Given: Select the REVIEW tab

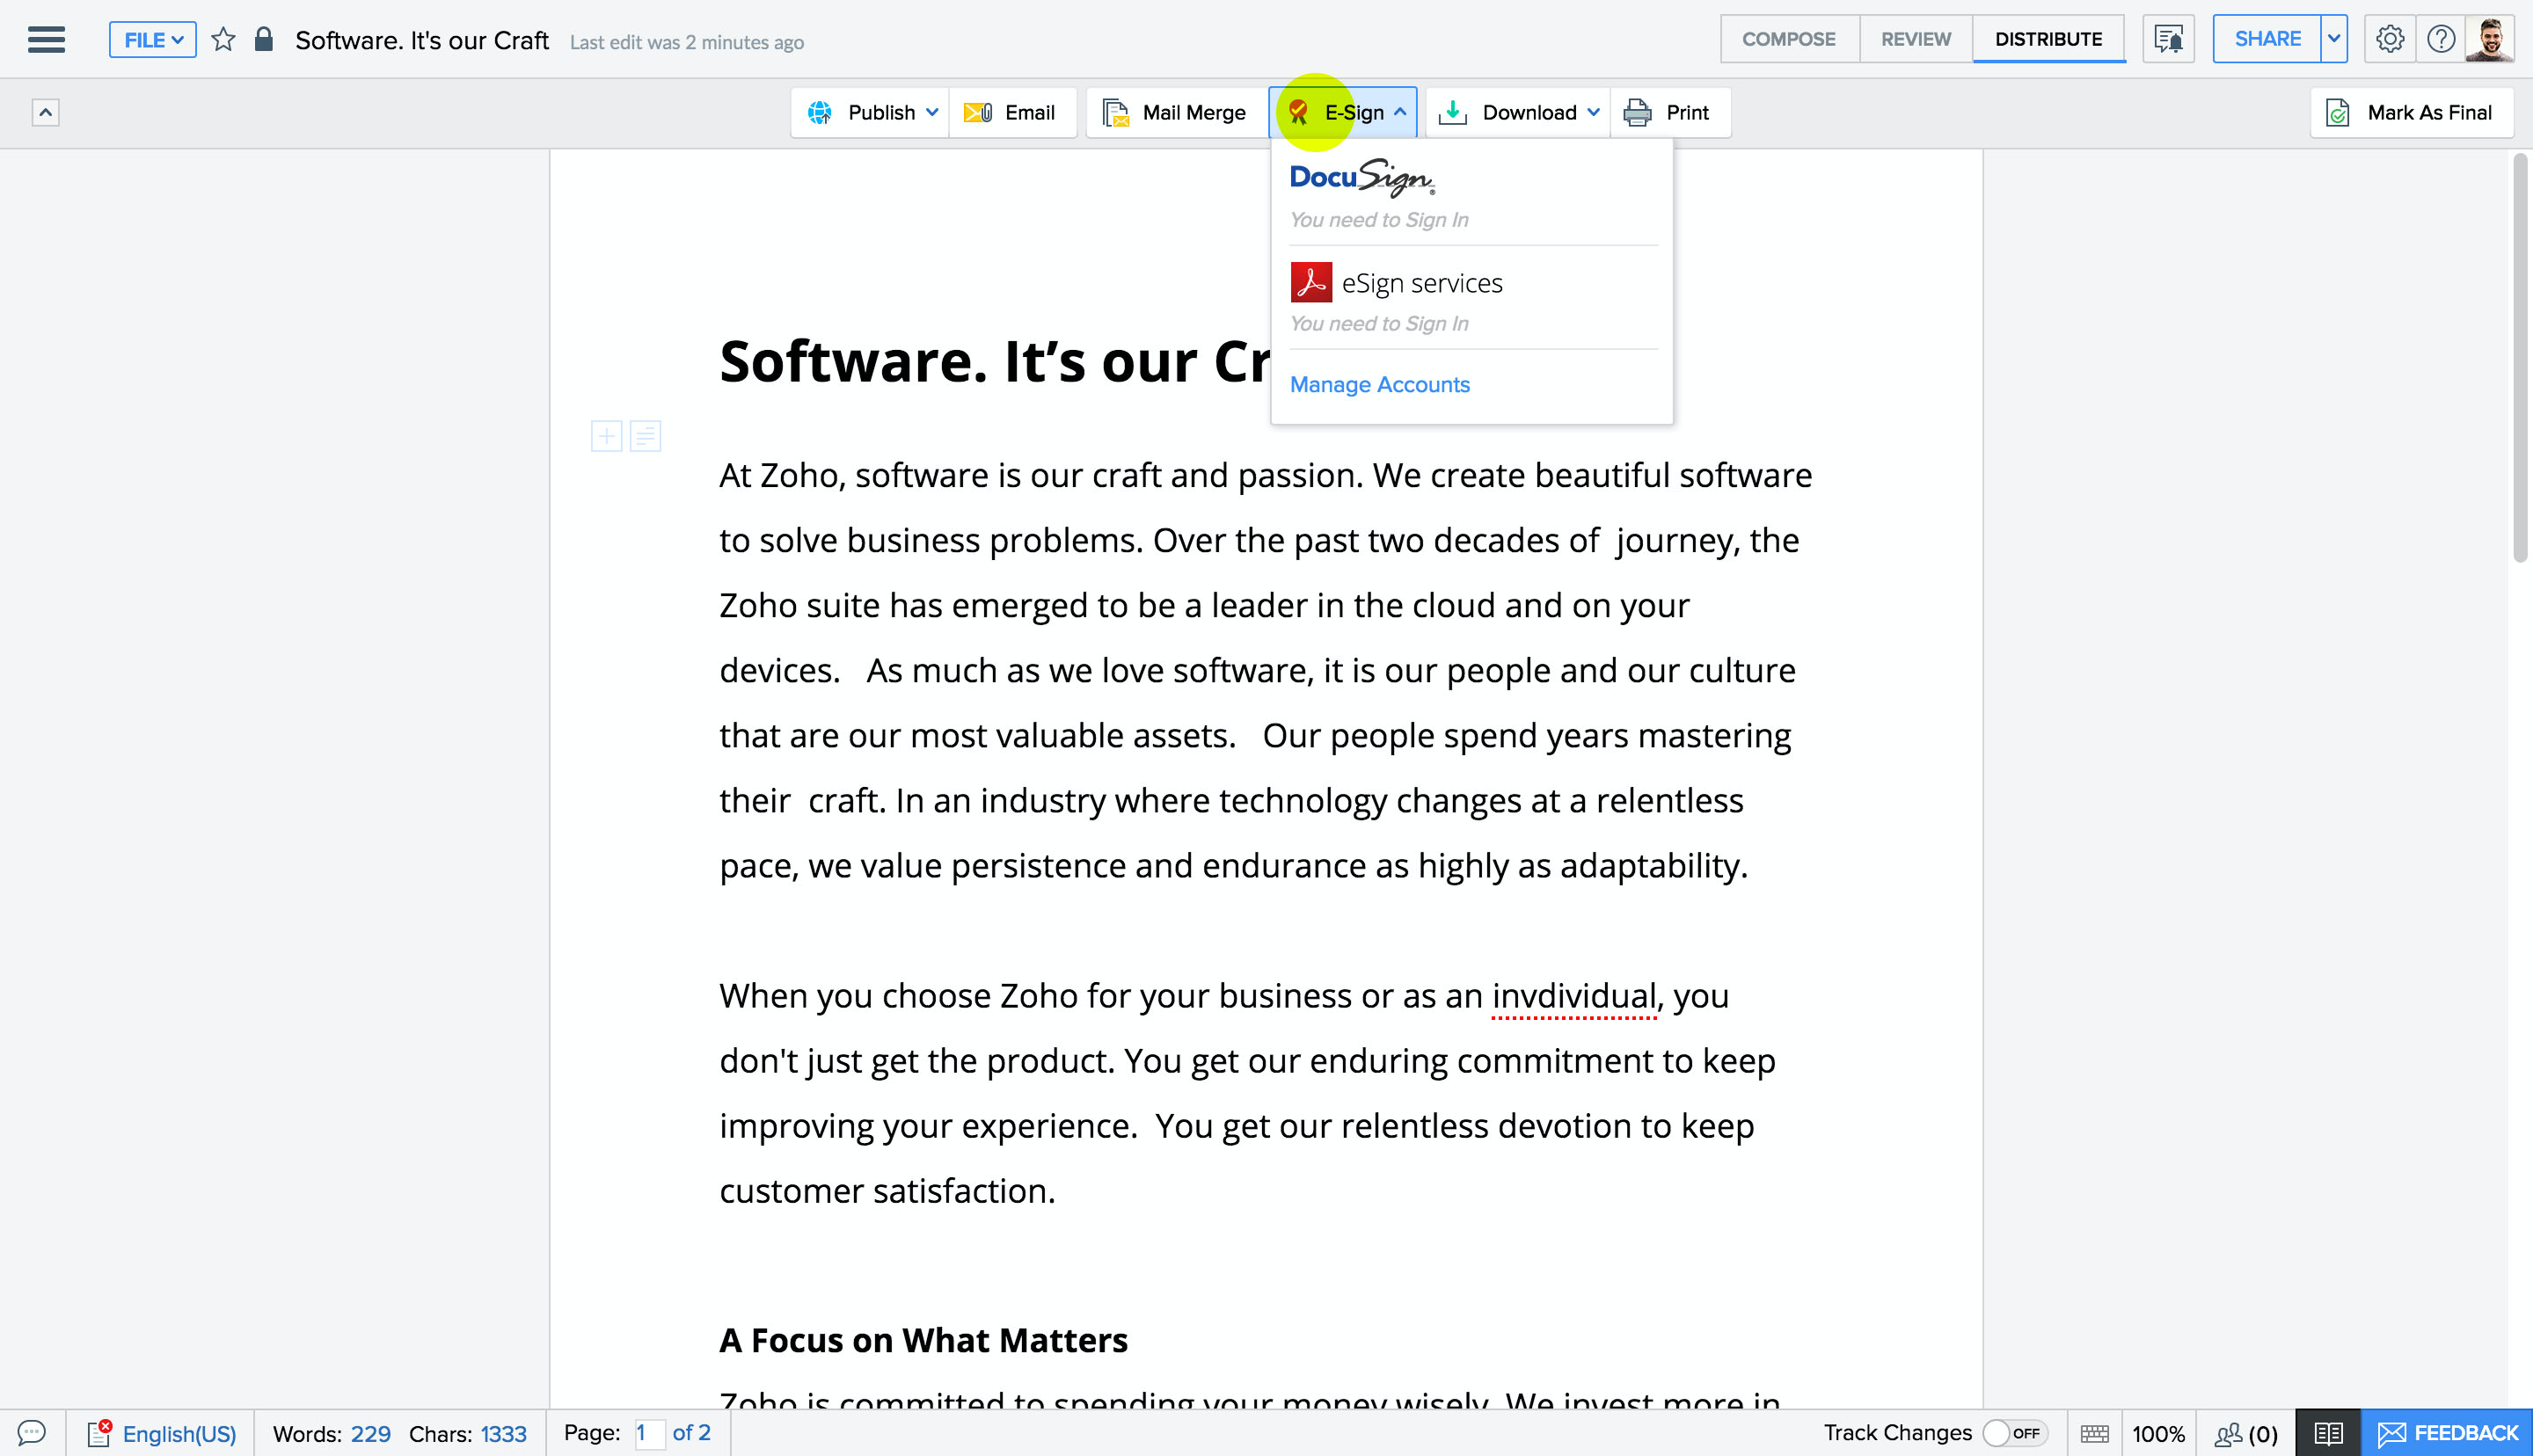Looking at the screenshot, I should [1916, 39].
